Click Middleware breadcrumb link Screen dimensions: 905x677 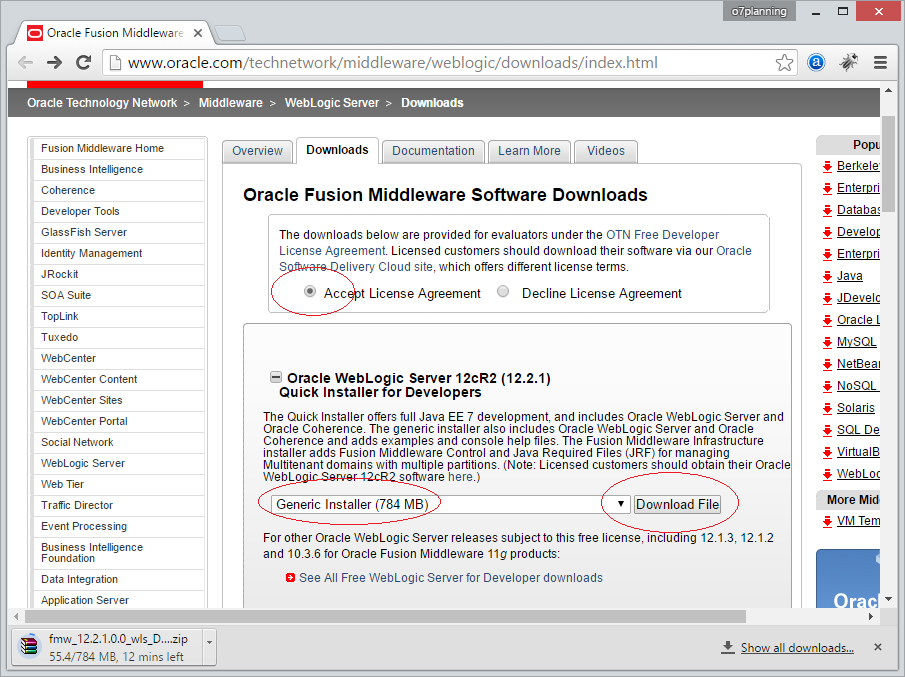click(230, 103)
